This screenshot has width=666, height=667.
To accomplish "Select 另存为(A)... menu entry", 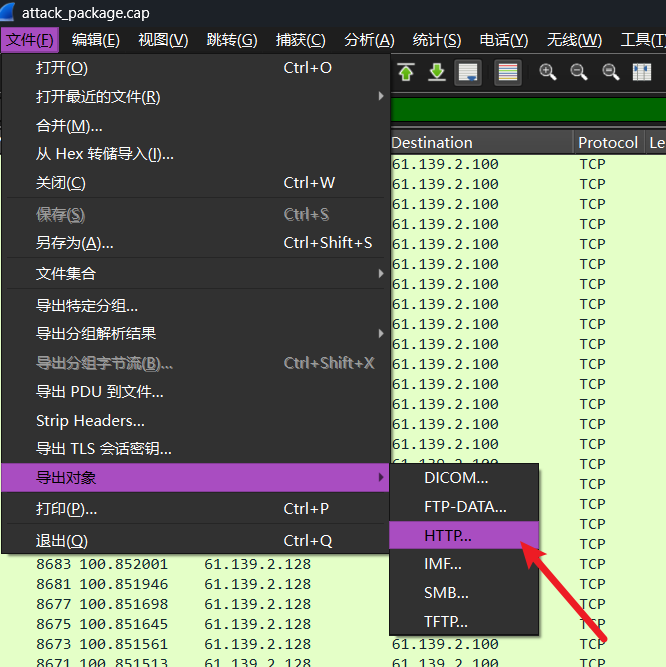I will click(195, 243).
